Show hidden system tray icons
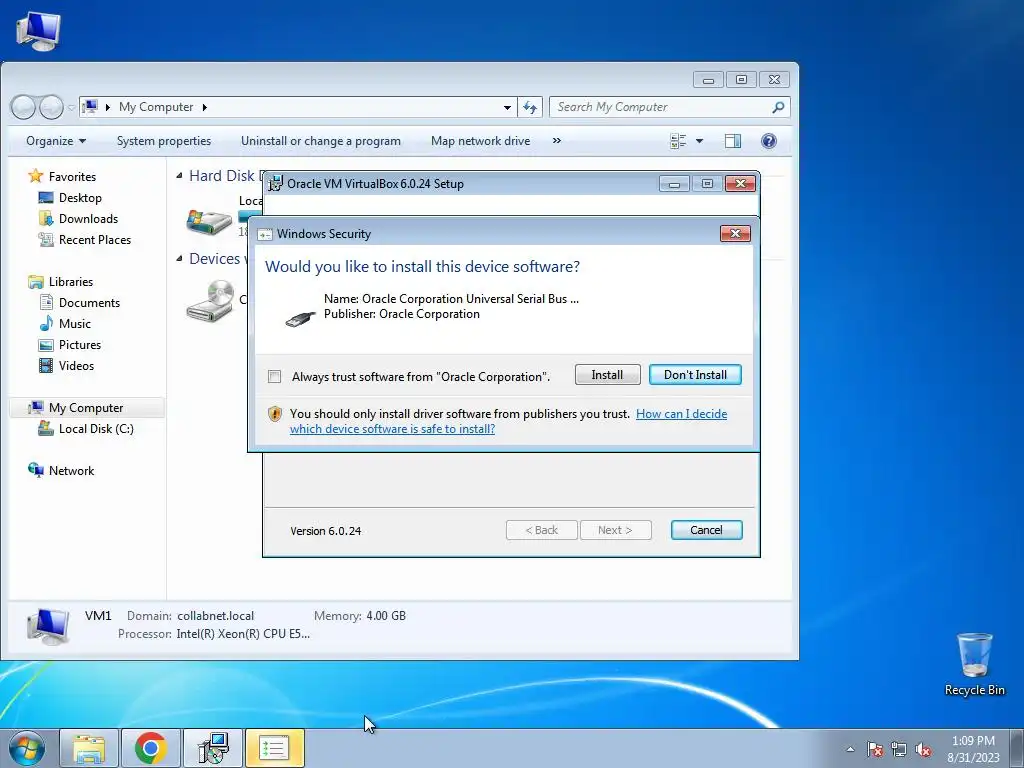 coord(850,749)
